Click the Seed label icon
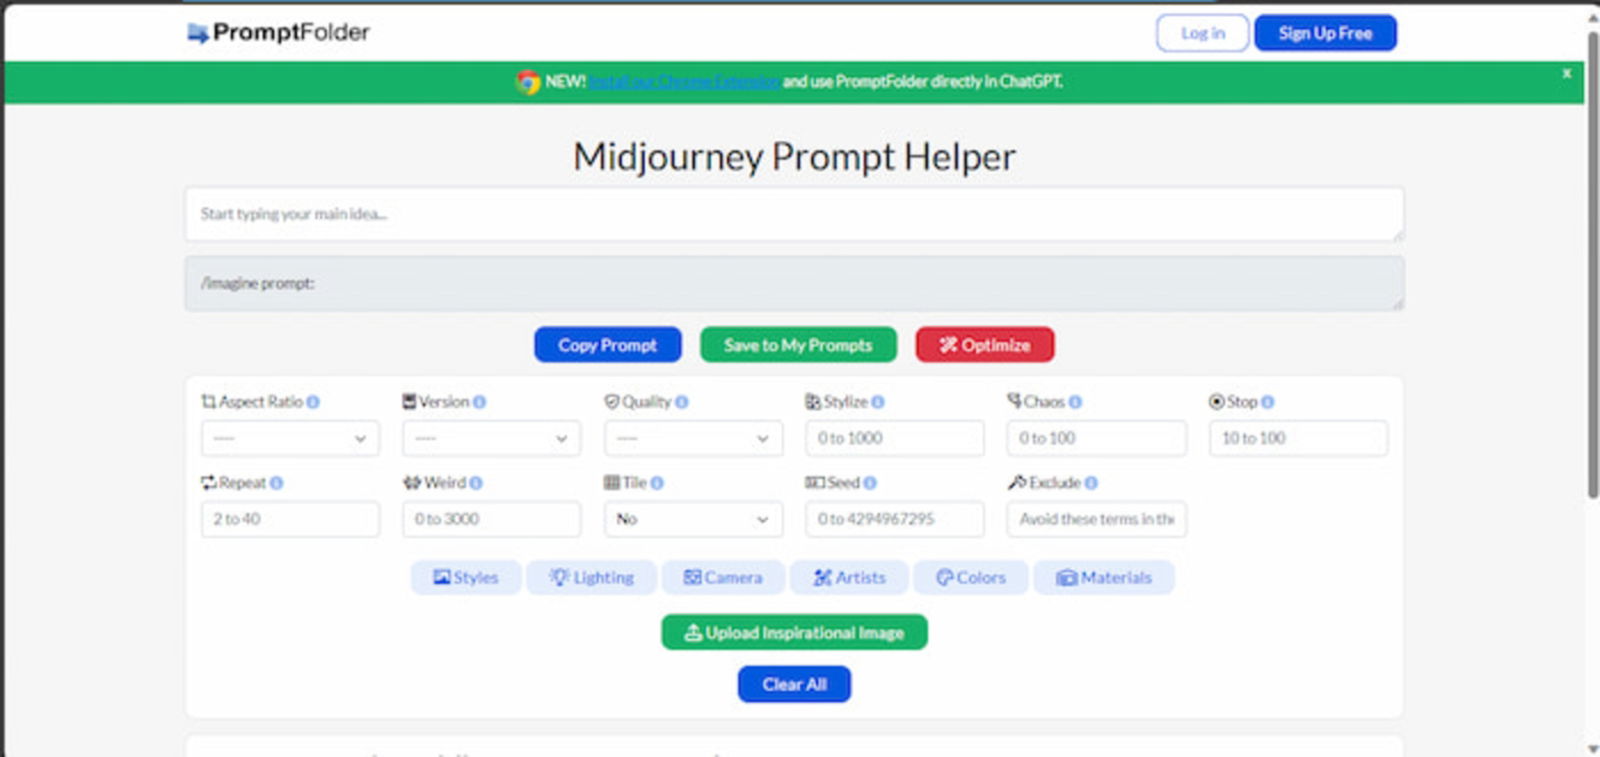Screen dimensions: 1600x757 (x=815, y=482)
